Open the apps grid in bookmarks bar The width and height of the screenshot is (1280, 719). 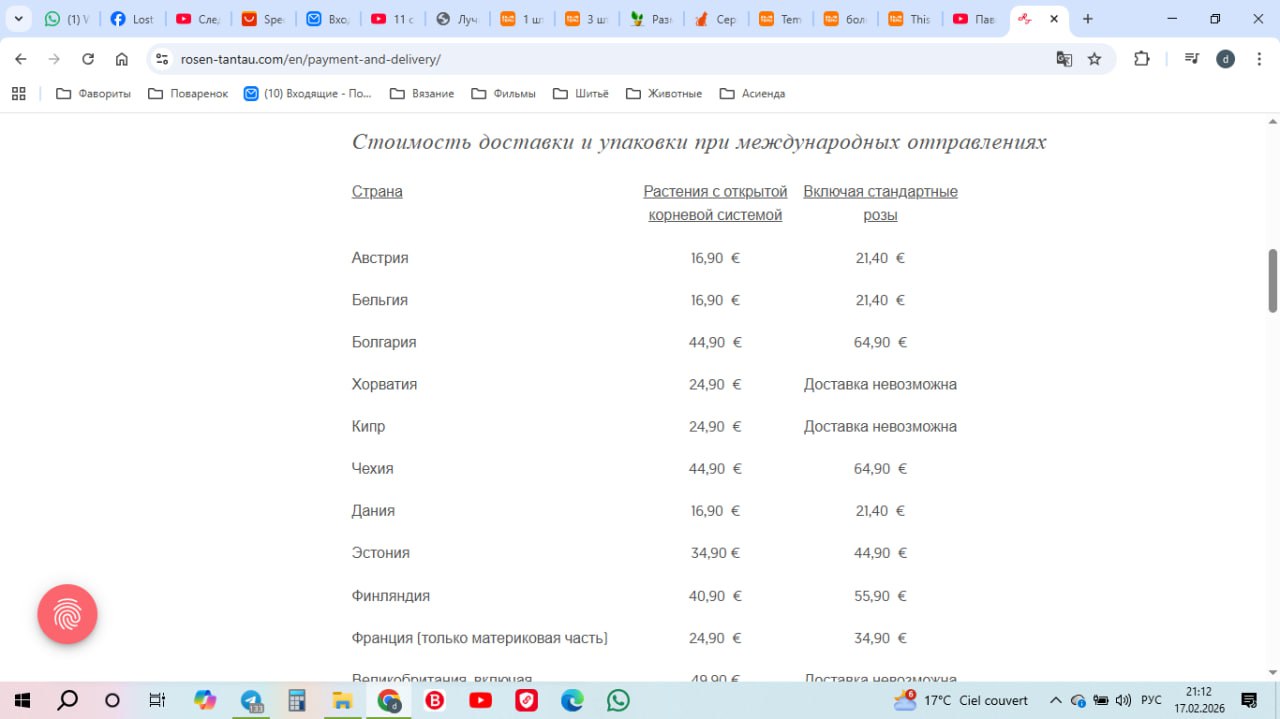18,93
